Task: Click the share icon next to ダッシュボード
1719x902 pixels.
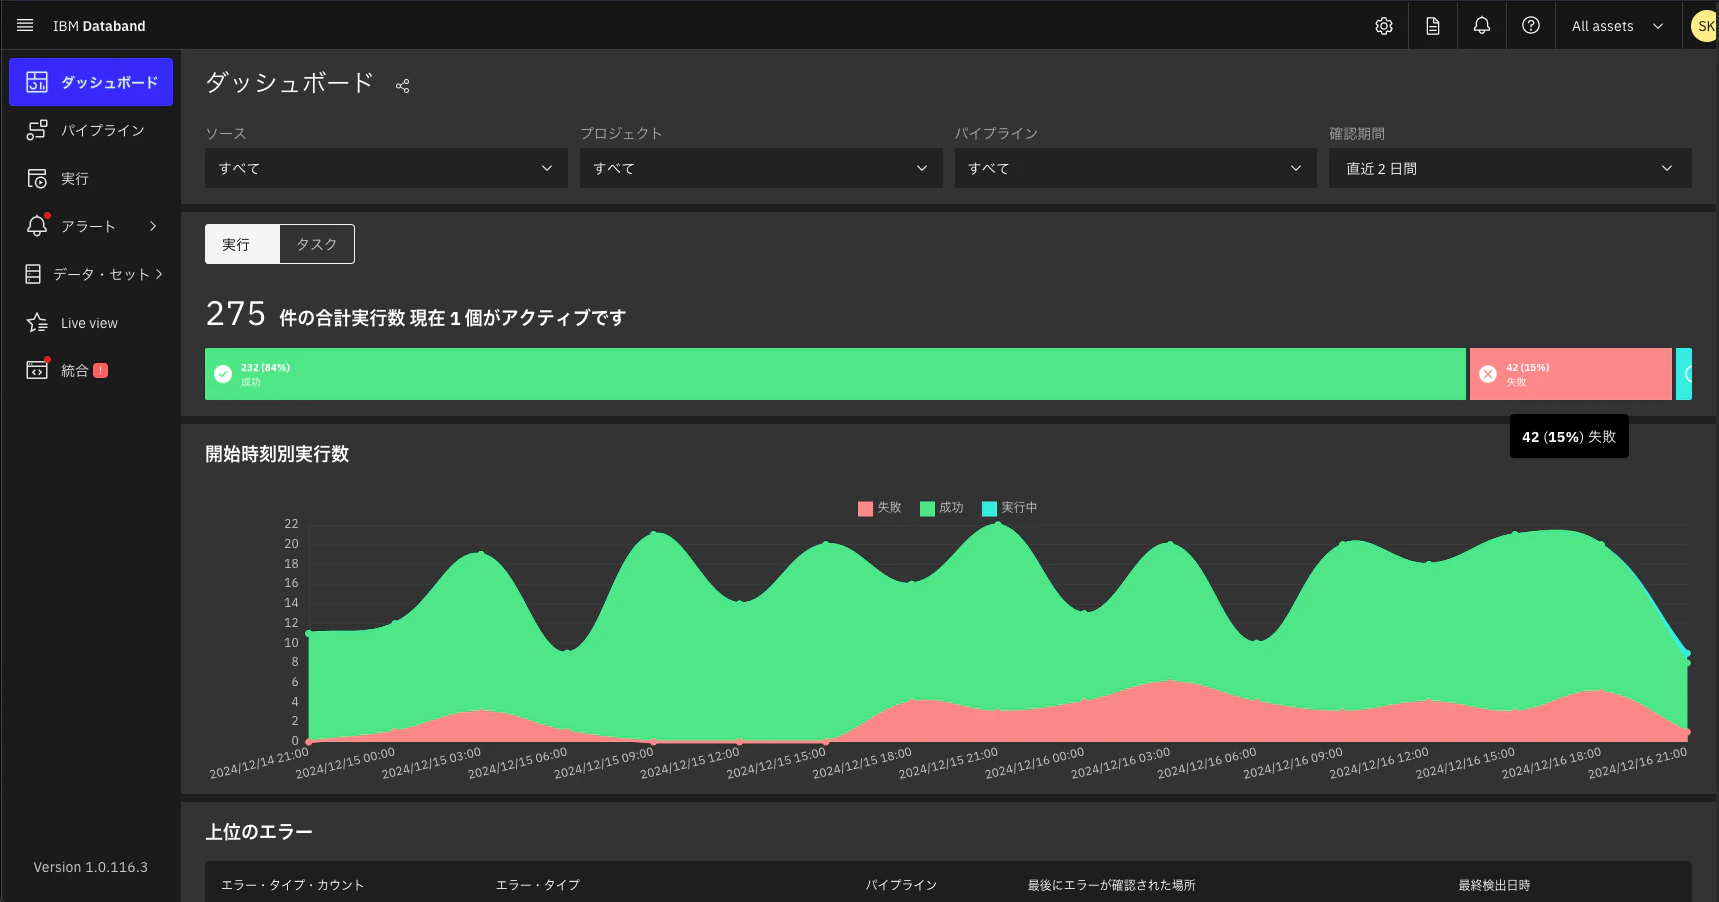Action: pos(402,86)
